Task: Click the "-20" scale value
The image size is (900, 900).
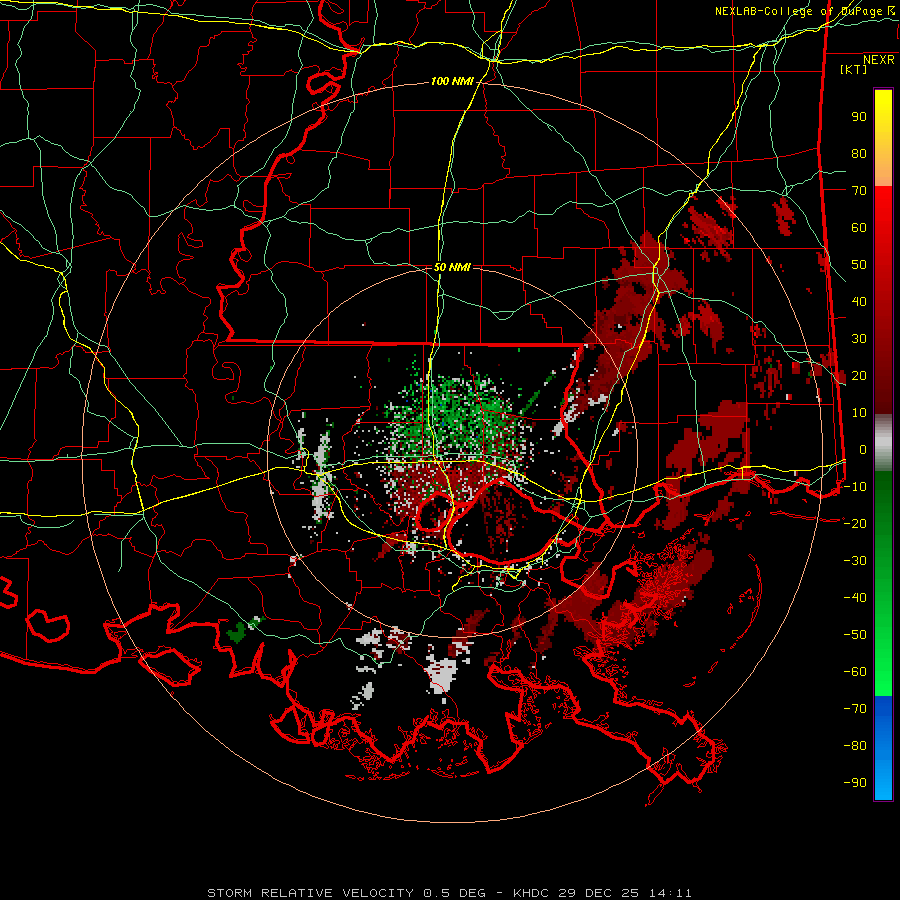Action: 855,523
